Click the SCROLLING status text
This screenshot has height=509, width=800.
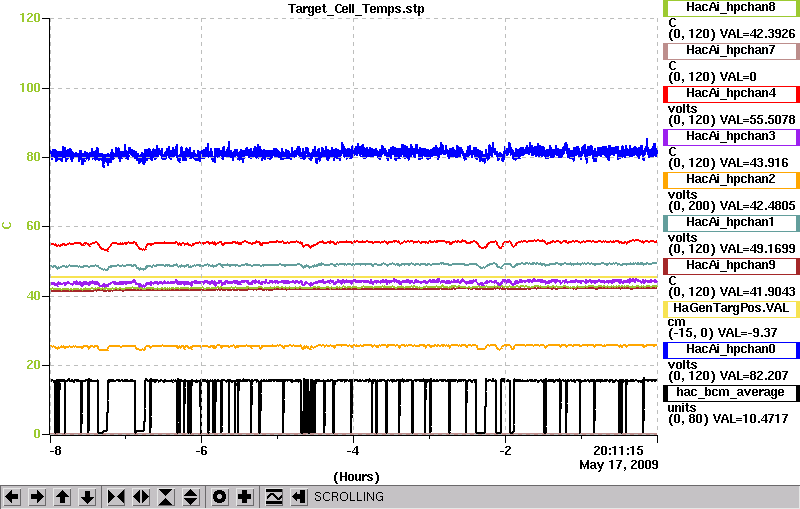(x=348, y=497)
